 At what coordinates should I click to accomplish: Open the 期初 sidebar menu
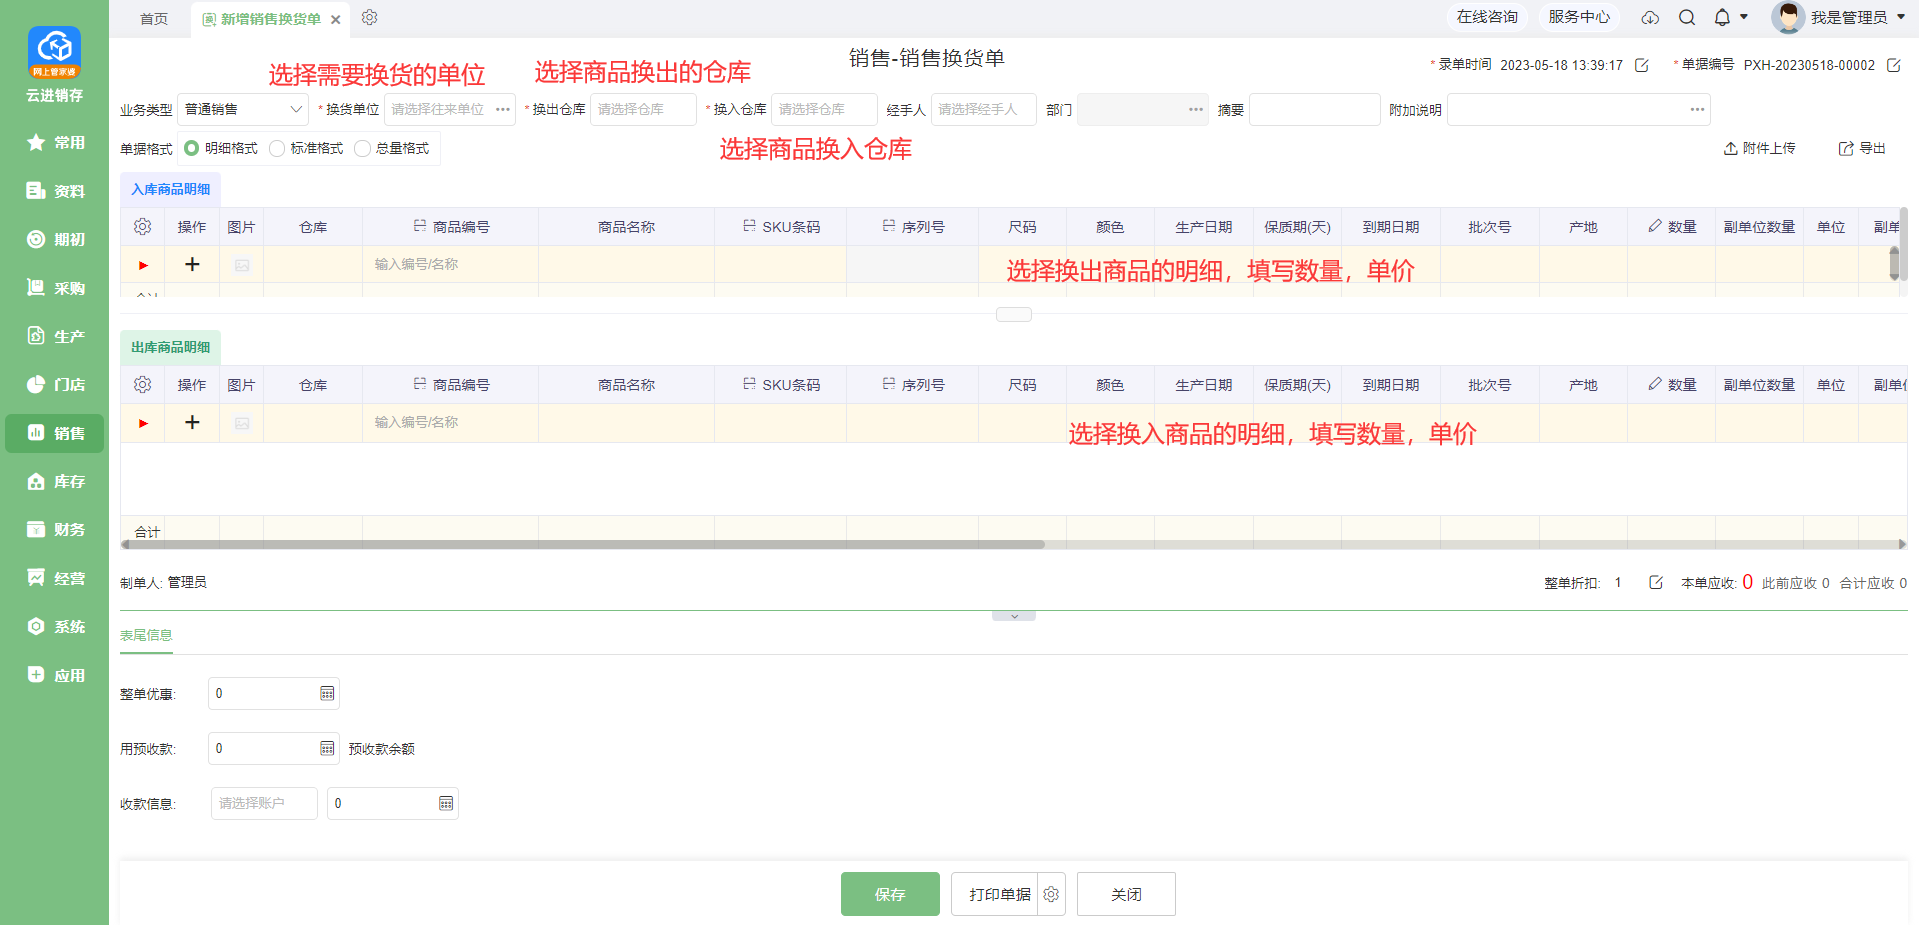click(x=55, y=239)
